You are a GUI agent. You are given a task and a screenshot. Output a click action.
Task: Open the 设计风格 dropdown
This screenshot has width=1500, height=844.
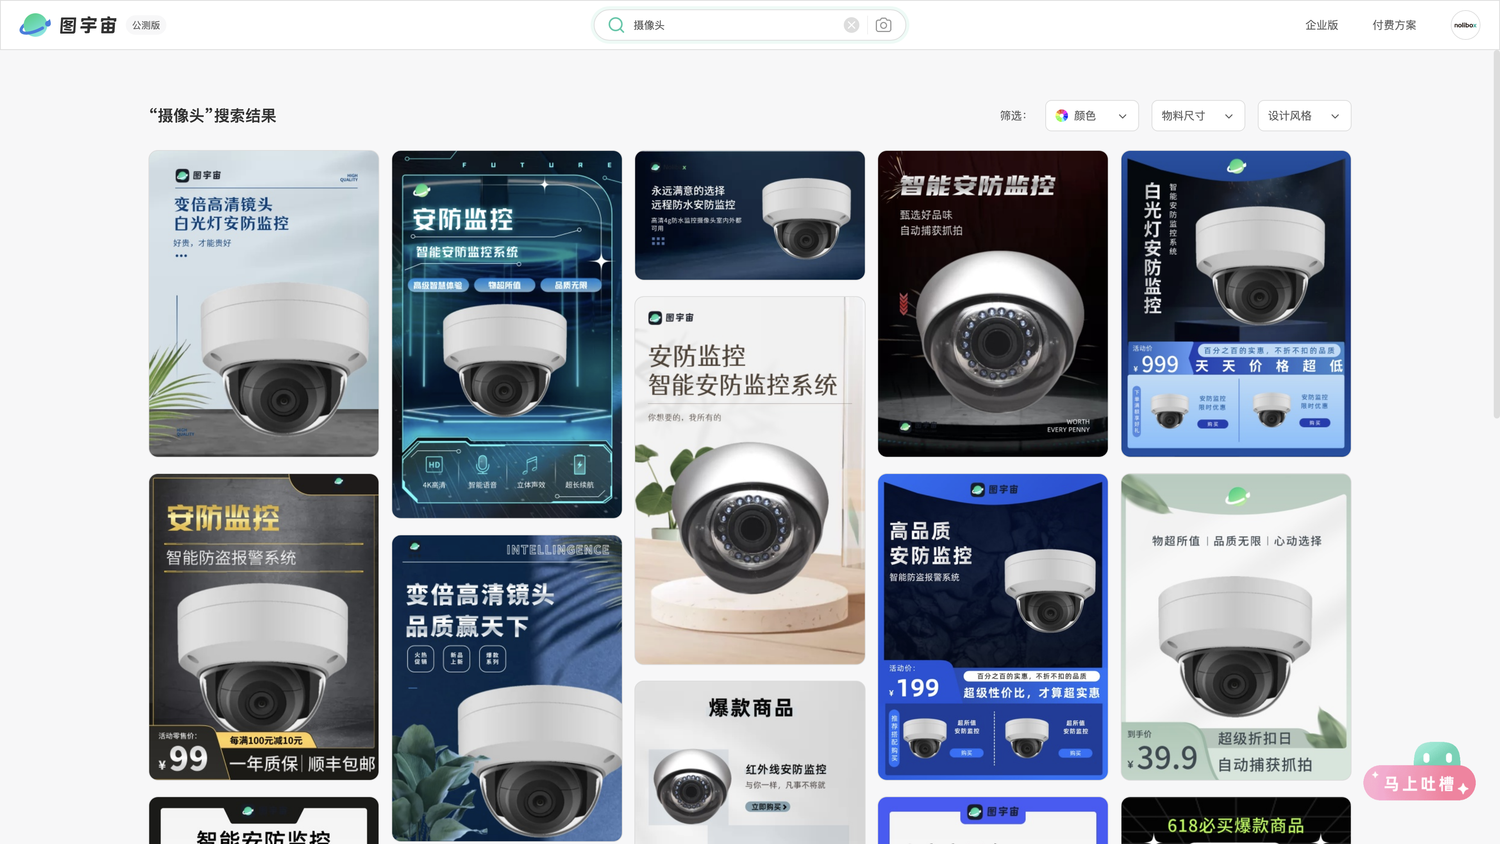point(1304,116)
